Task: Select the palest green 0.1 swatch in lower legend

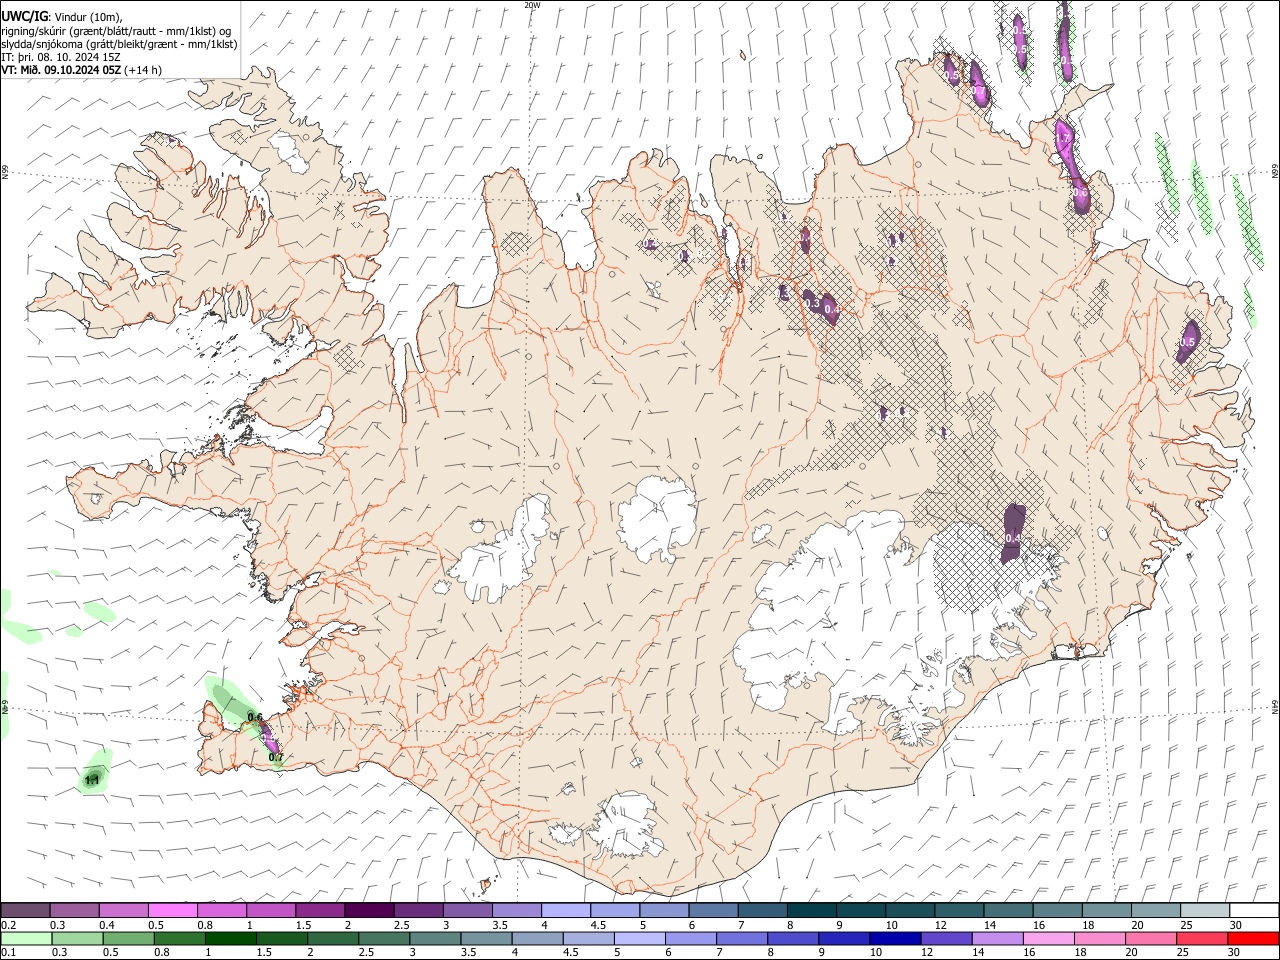Action: 26,938
